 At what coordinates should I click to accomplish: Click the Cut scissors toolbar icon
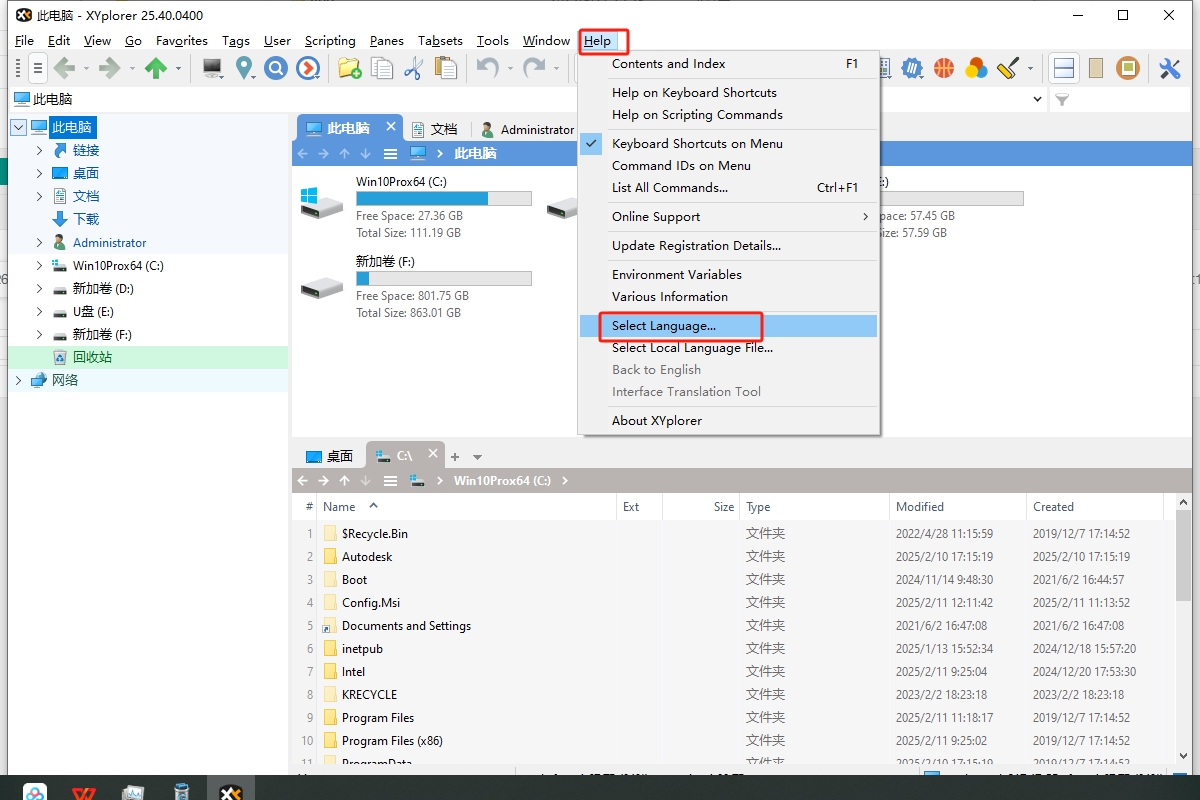click(414, 68)
